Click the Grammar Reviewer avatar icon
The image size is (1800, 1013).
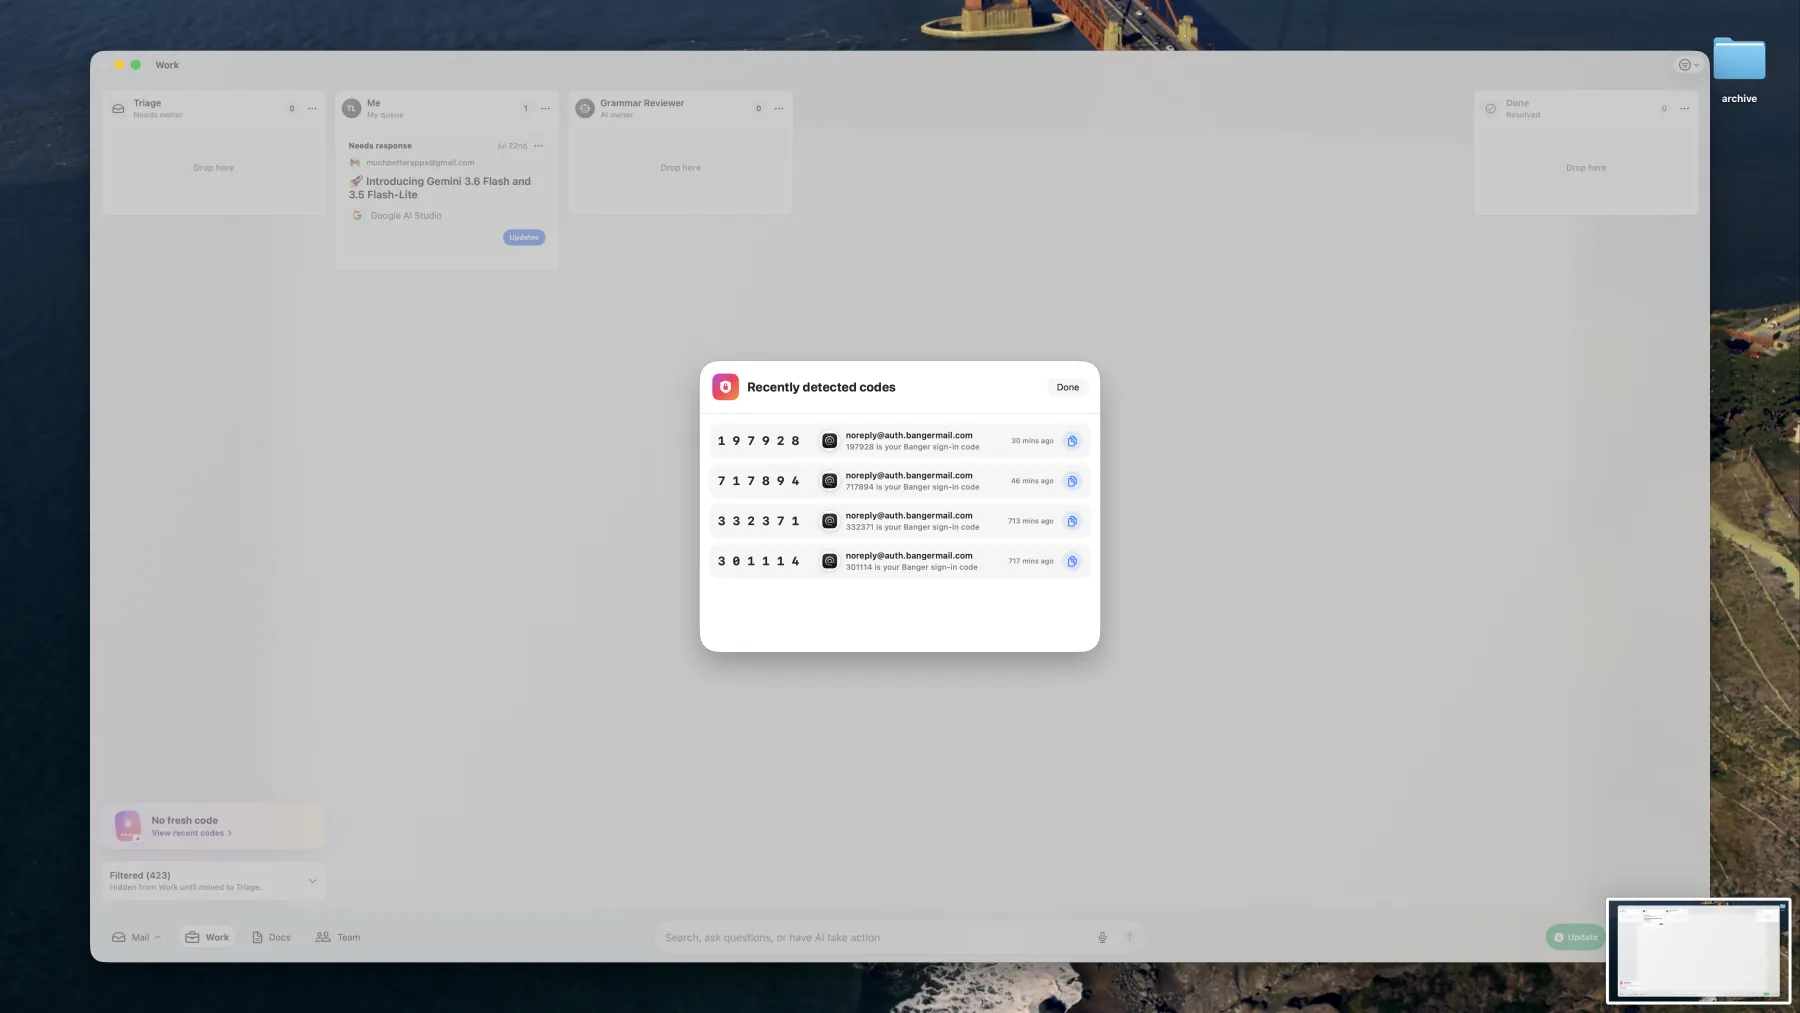coord(585,108)
